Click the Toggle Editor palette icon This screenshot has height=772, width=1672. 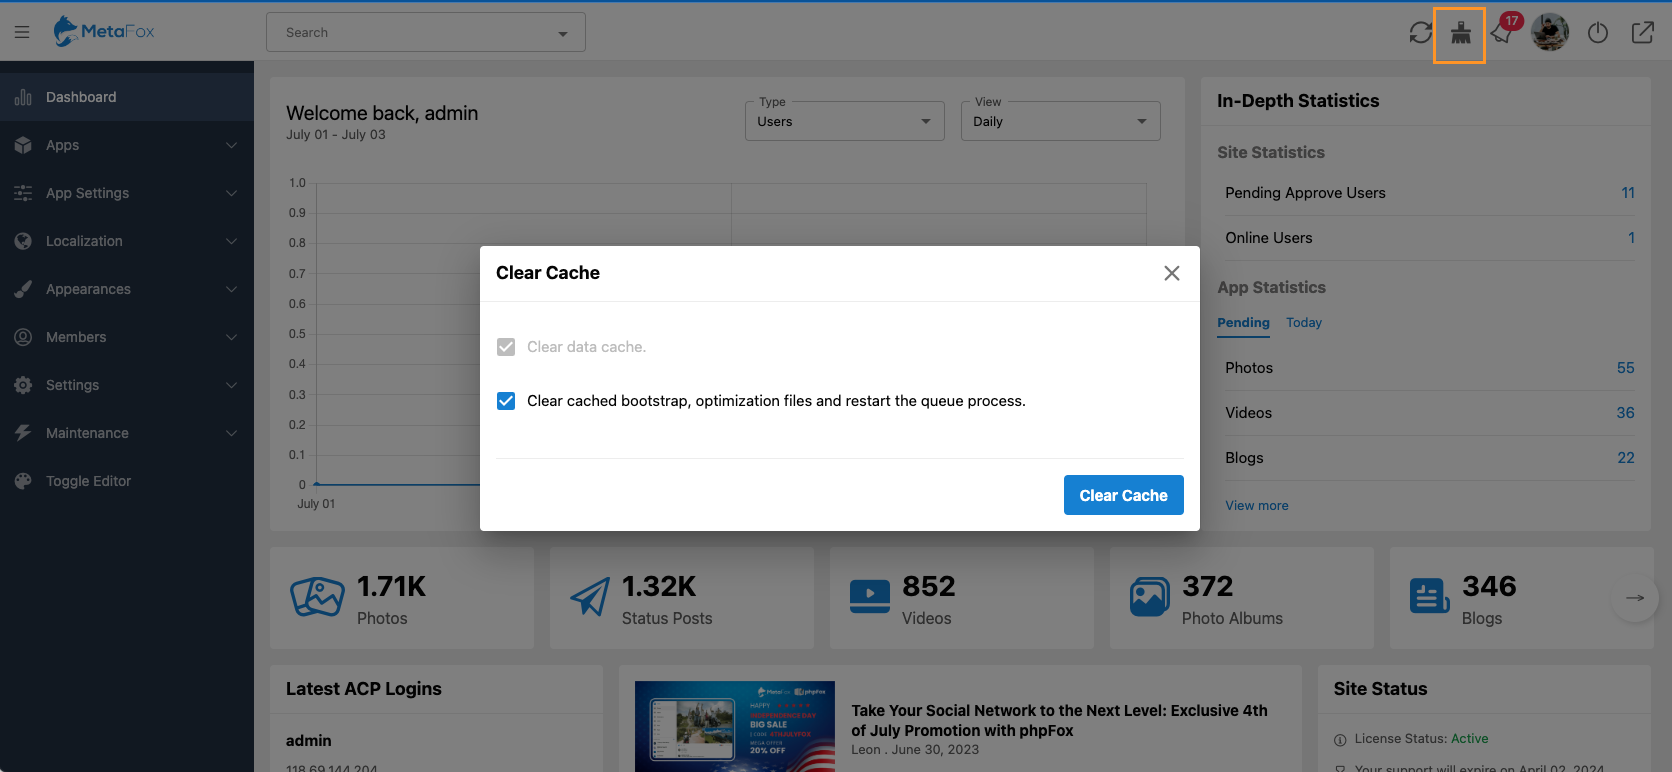pos(23,481)
